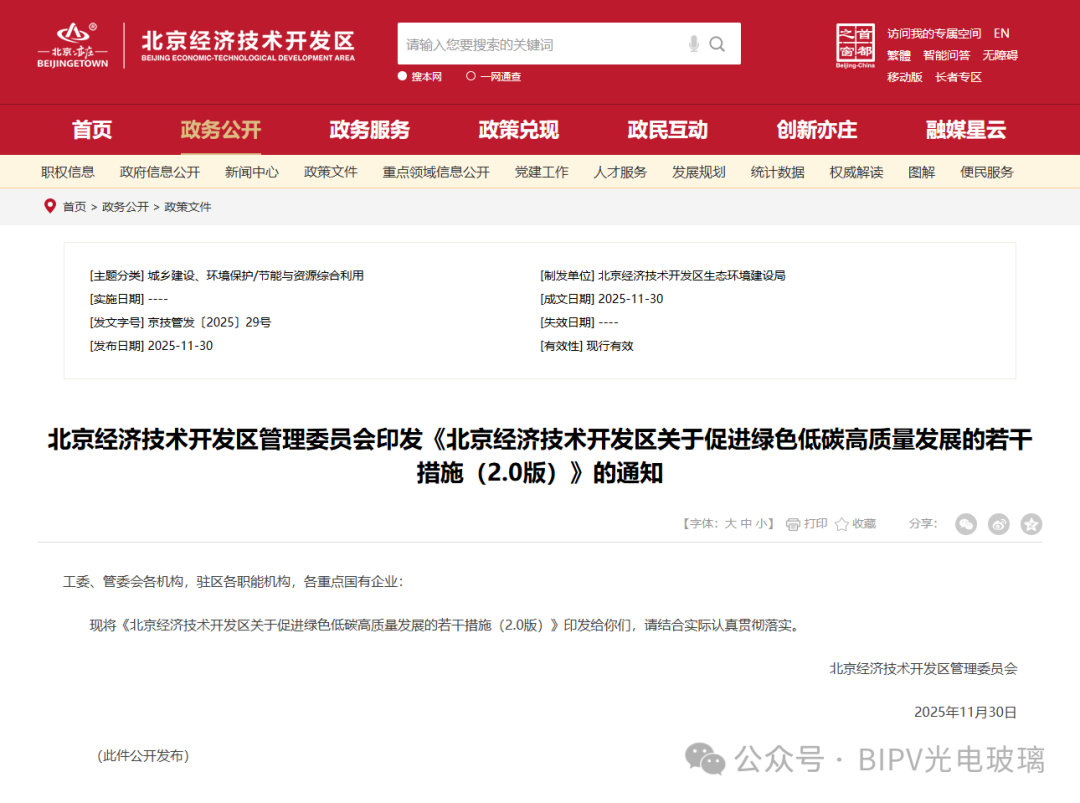
Task: Select the 搜本网 search option
Action: click(421, 76)
